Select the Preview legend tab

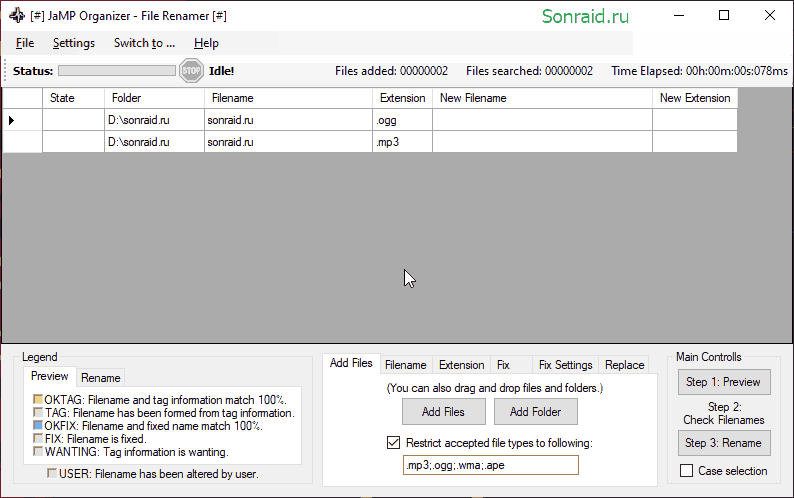(x=50, y=376)
